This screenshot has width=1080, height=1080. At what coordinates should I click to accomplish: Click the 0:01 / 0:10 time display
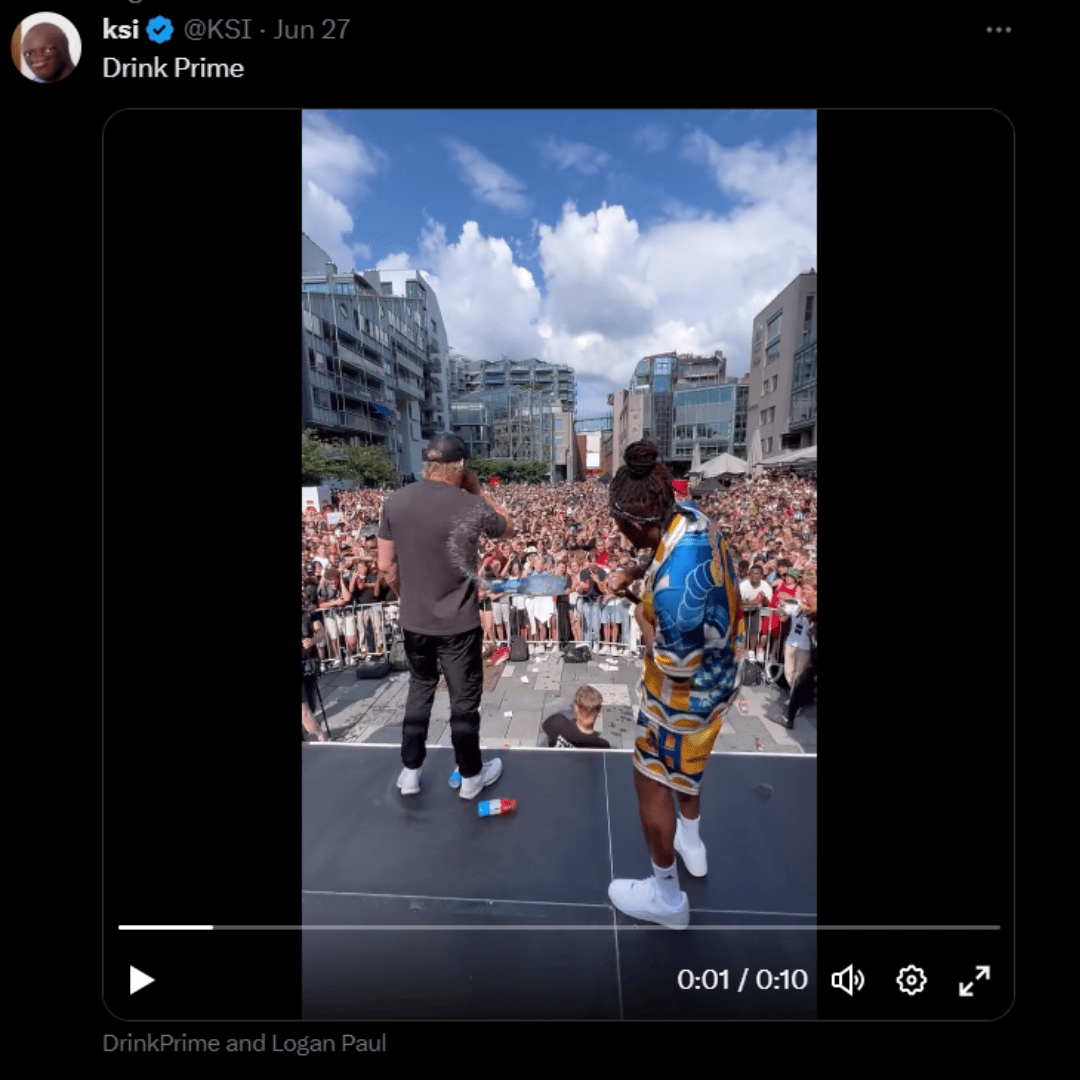click(x=742, y=979)
